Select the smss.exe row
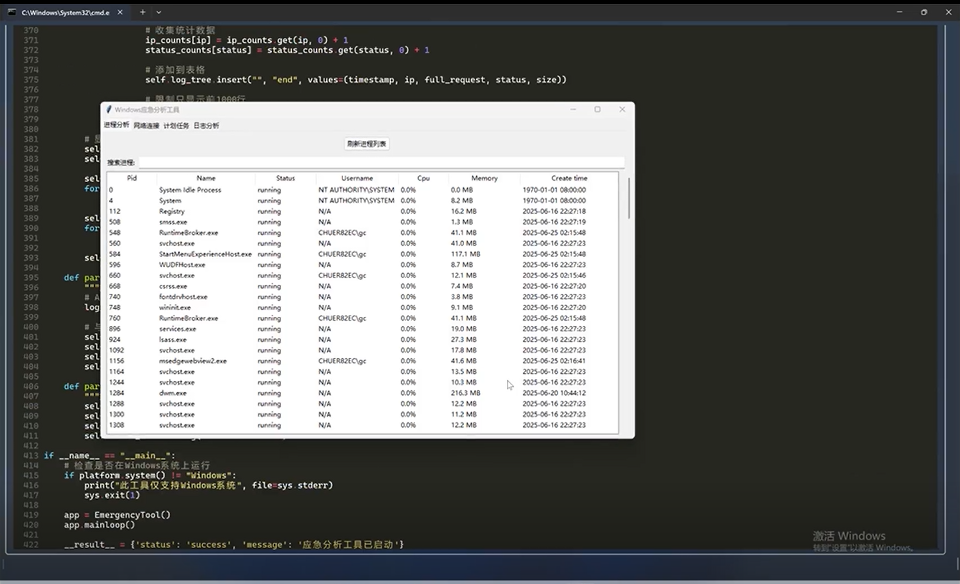The image size is (960, 584). [362, 222]
